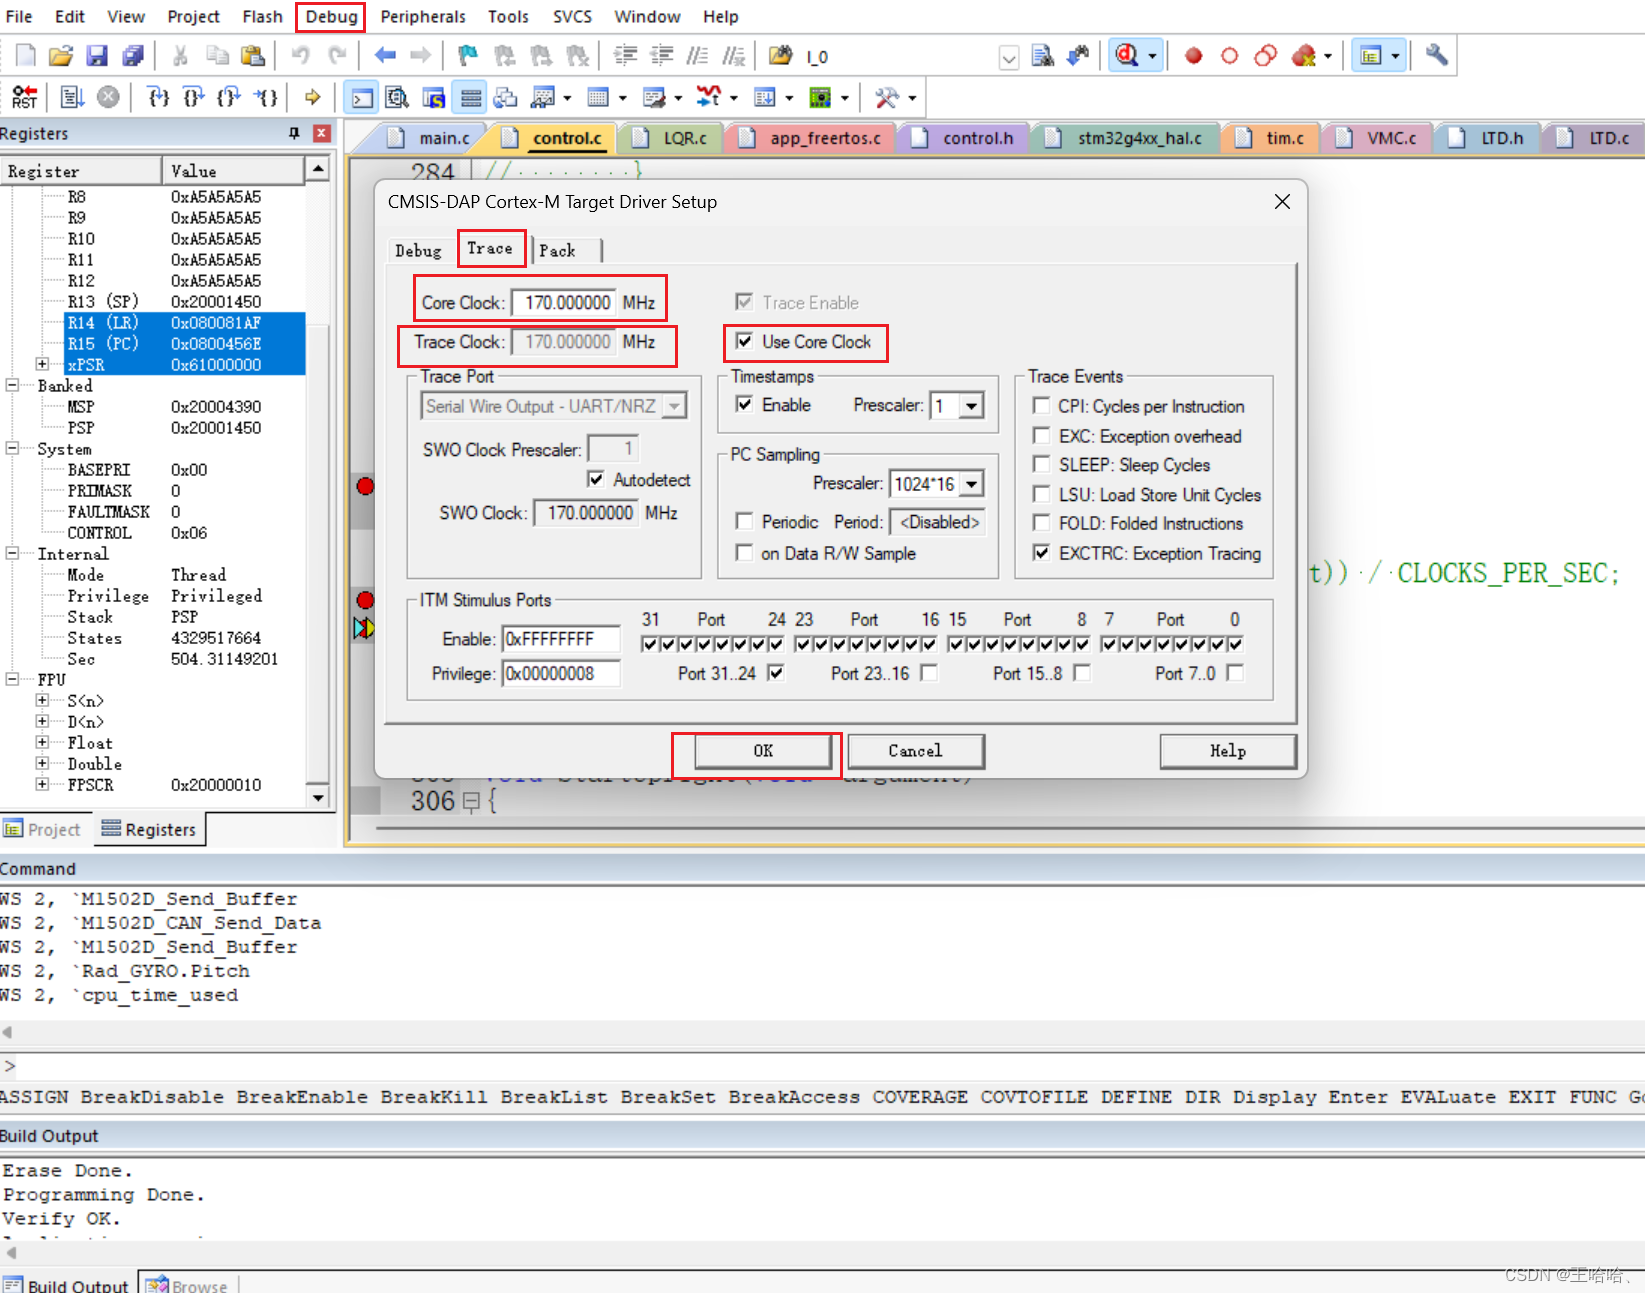Collapse the System registers group
Viewport: 1645px width, 1293px height.
(12, 448)
